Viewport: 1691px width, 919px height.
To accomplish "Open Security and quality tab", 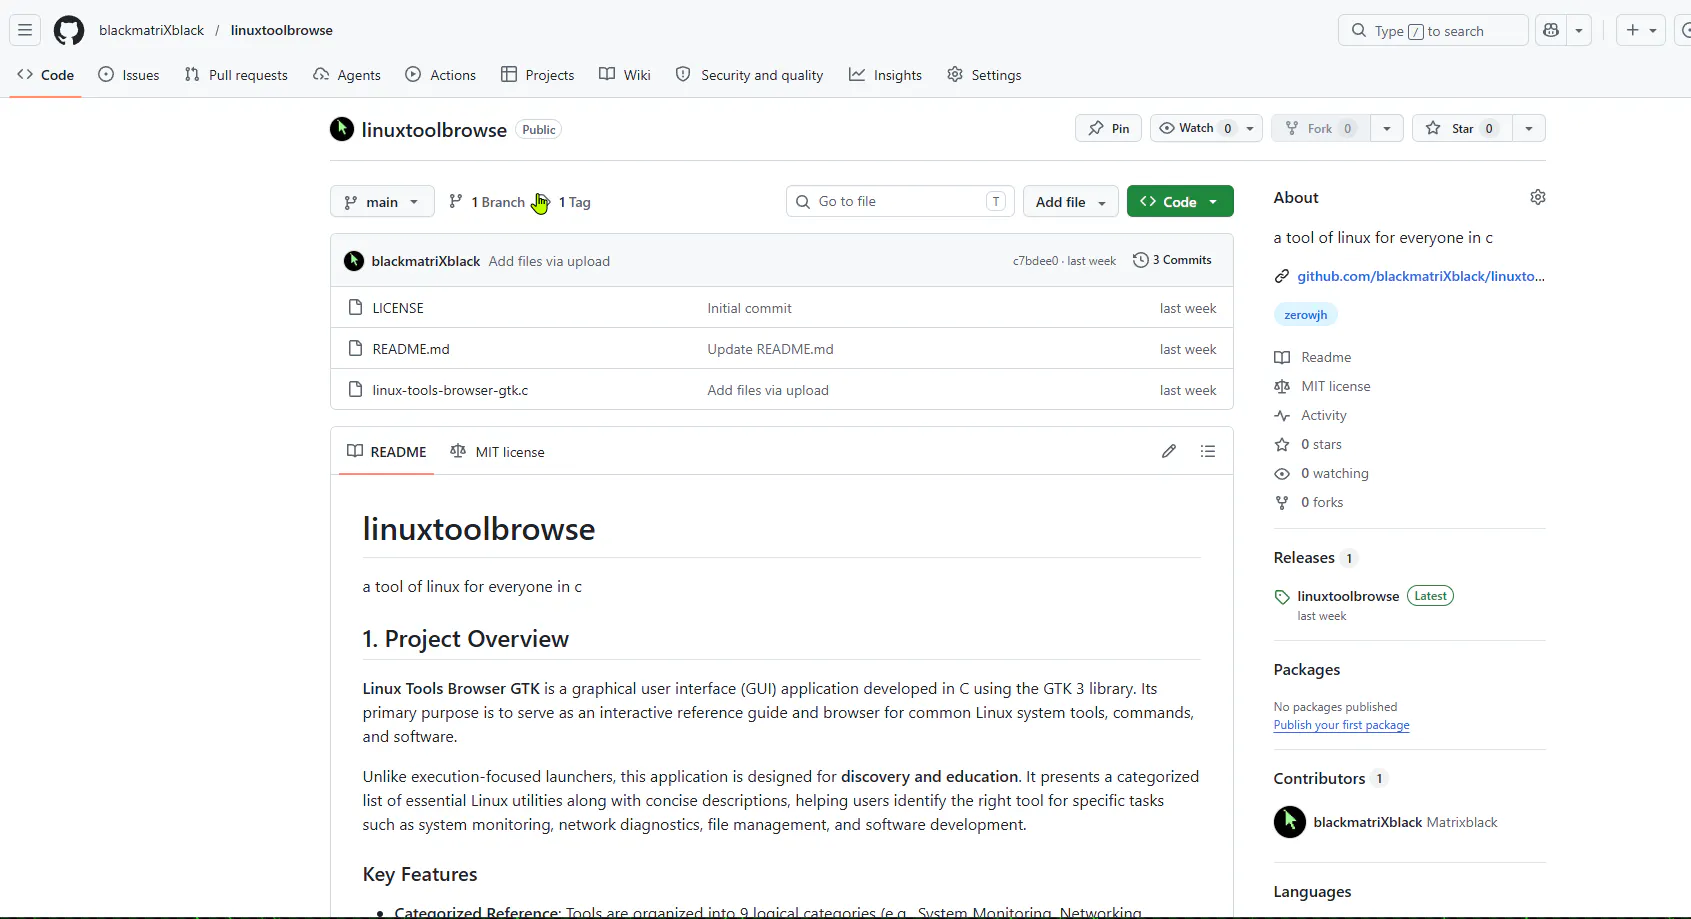I will coord(750,75).
